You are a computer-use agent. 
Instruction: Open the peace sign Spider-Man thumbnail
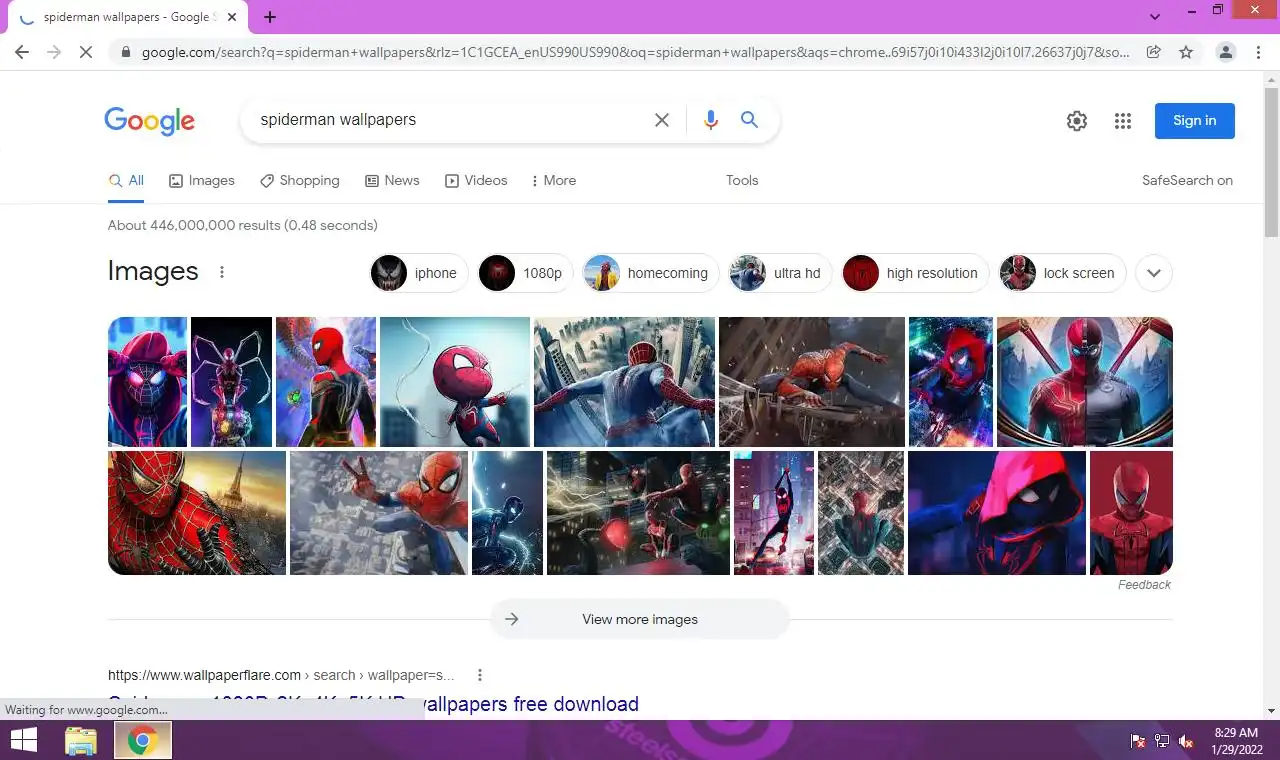click(x=379, y=513)
